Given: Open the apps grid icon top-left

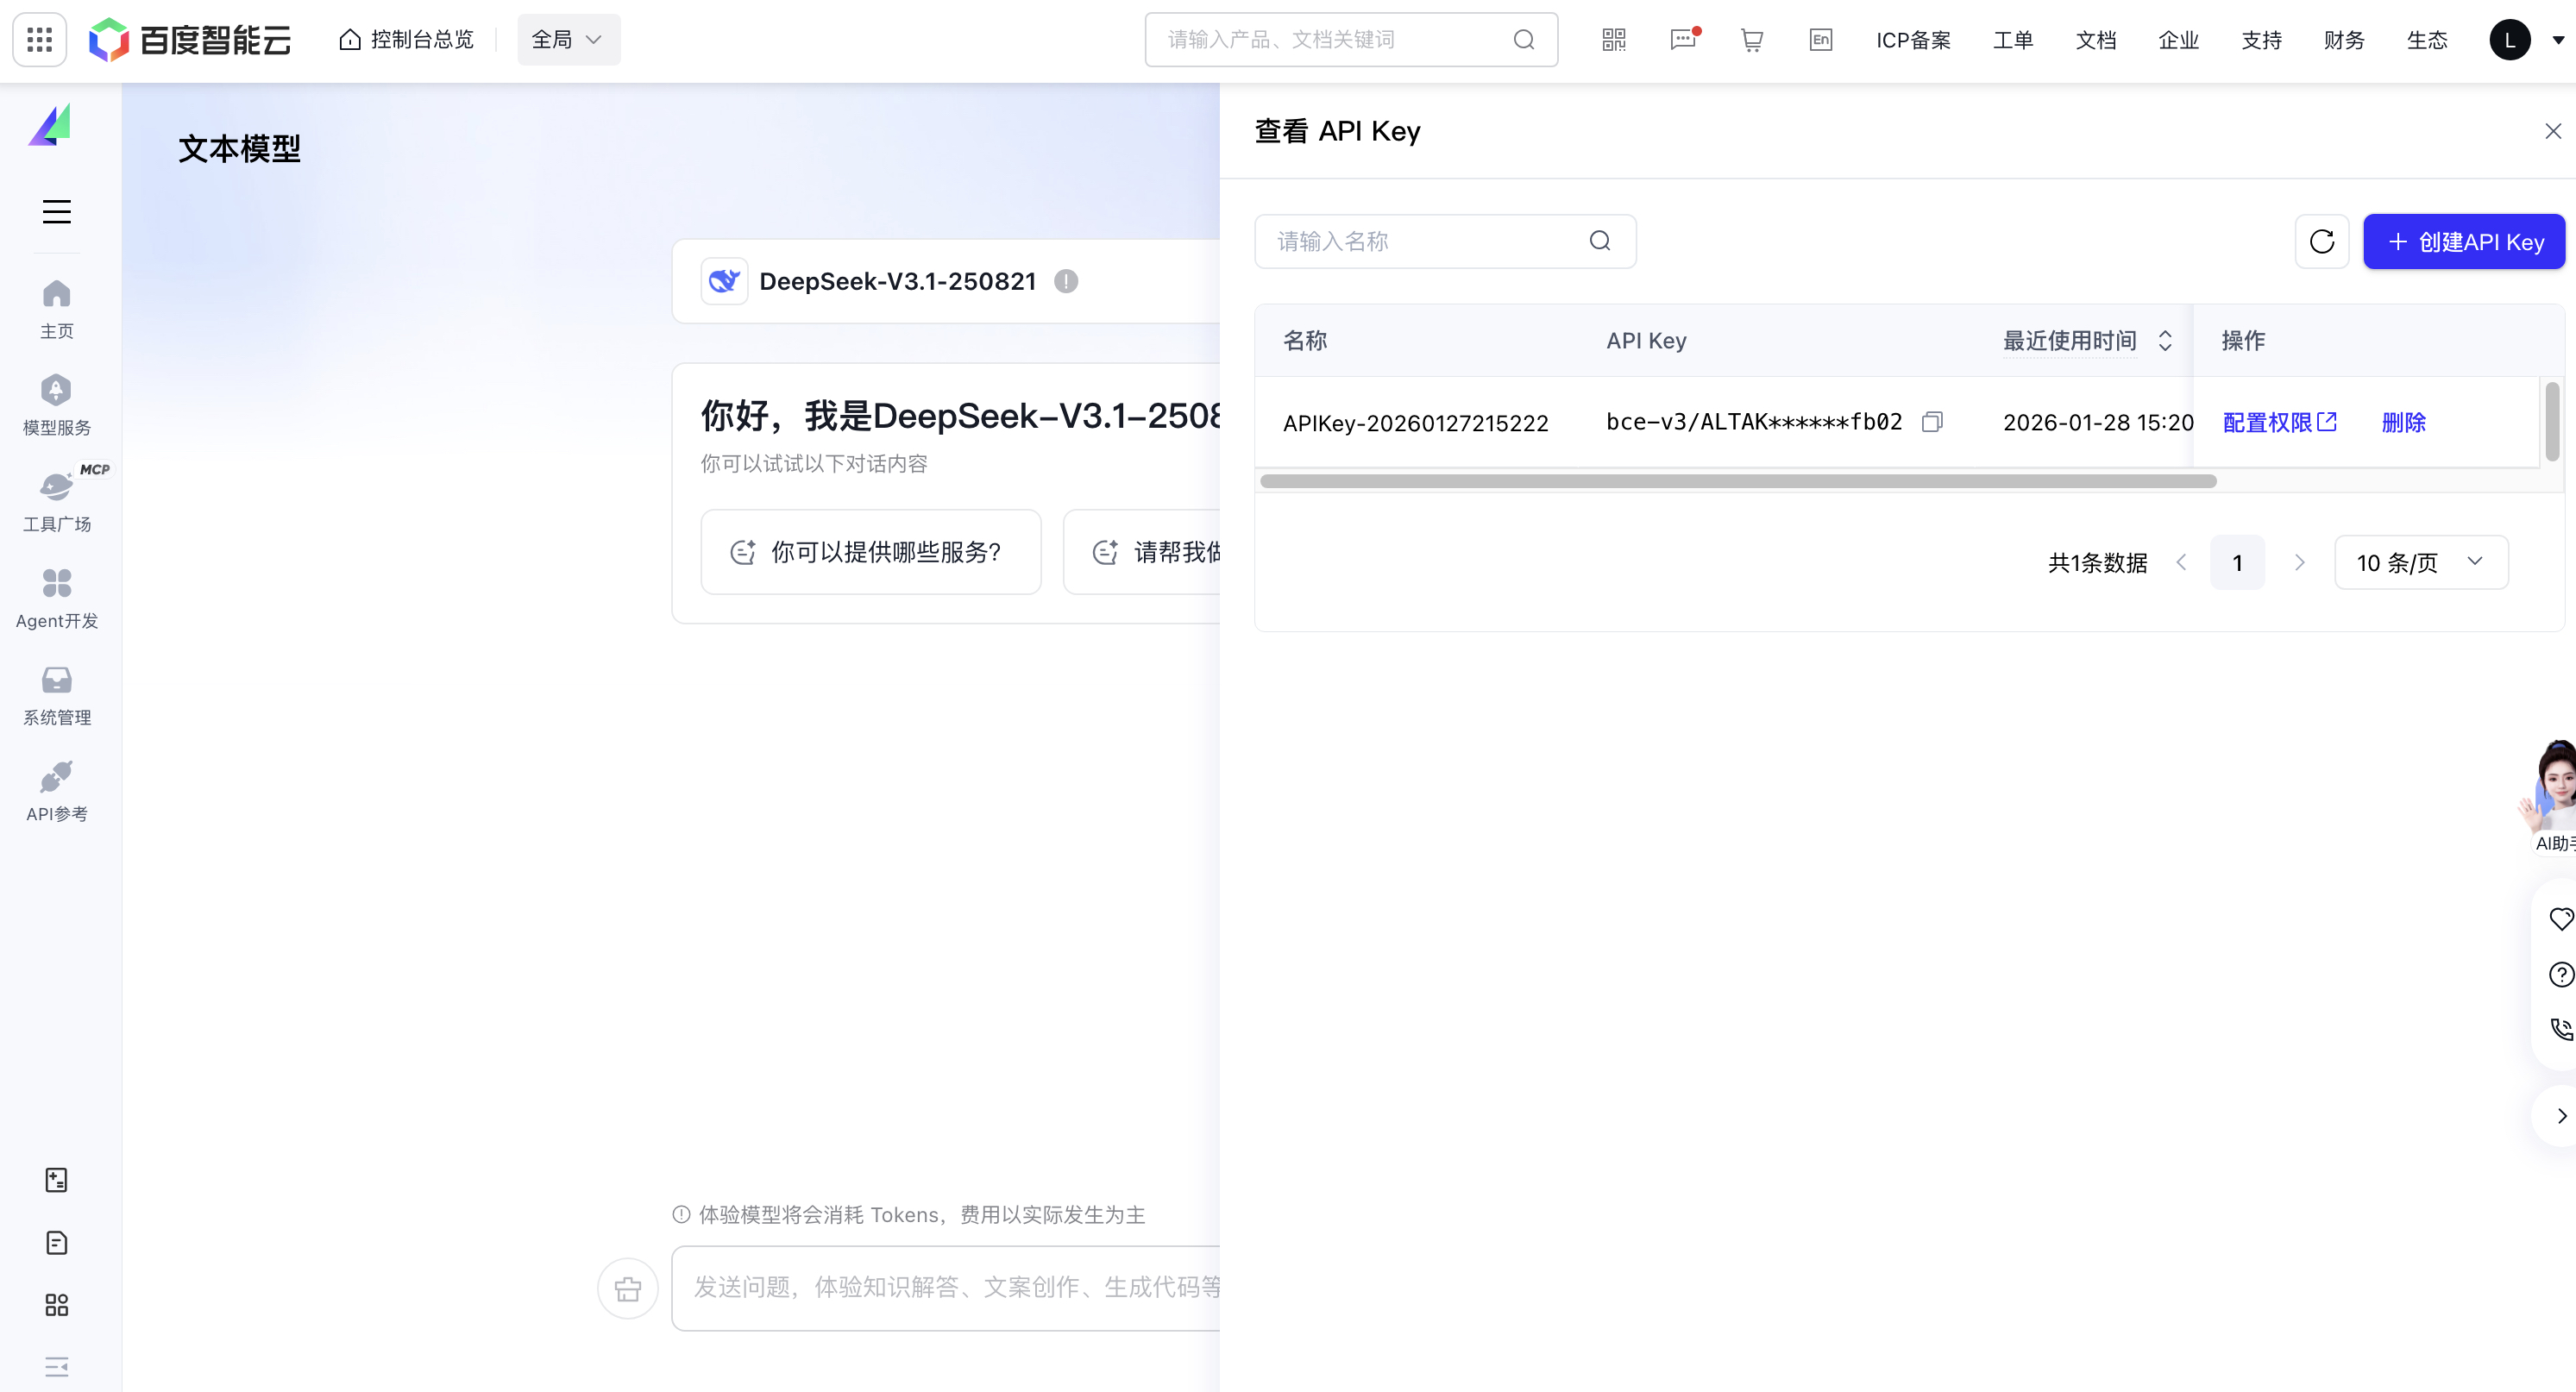Looking at the screenshot, I should 39,39.
